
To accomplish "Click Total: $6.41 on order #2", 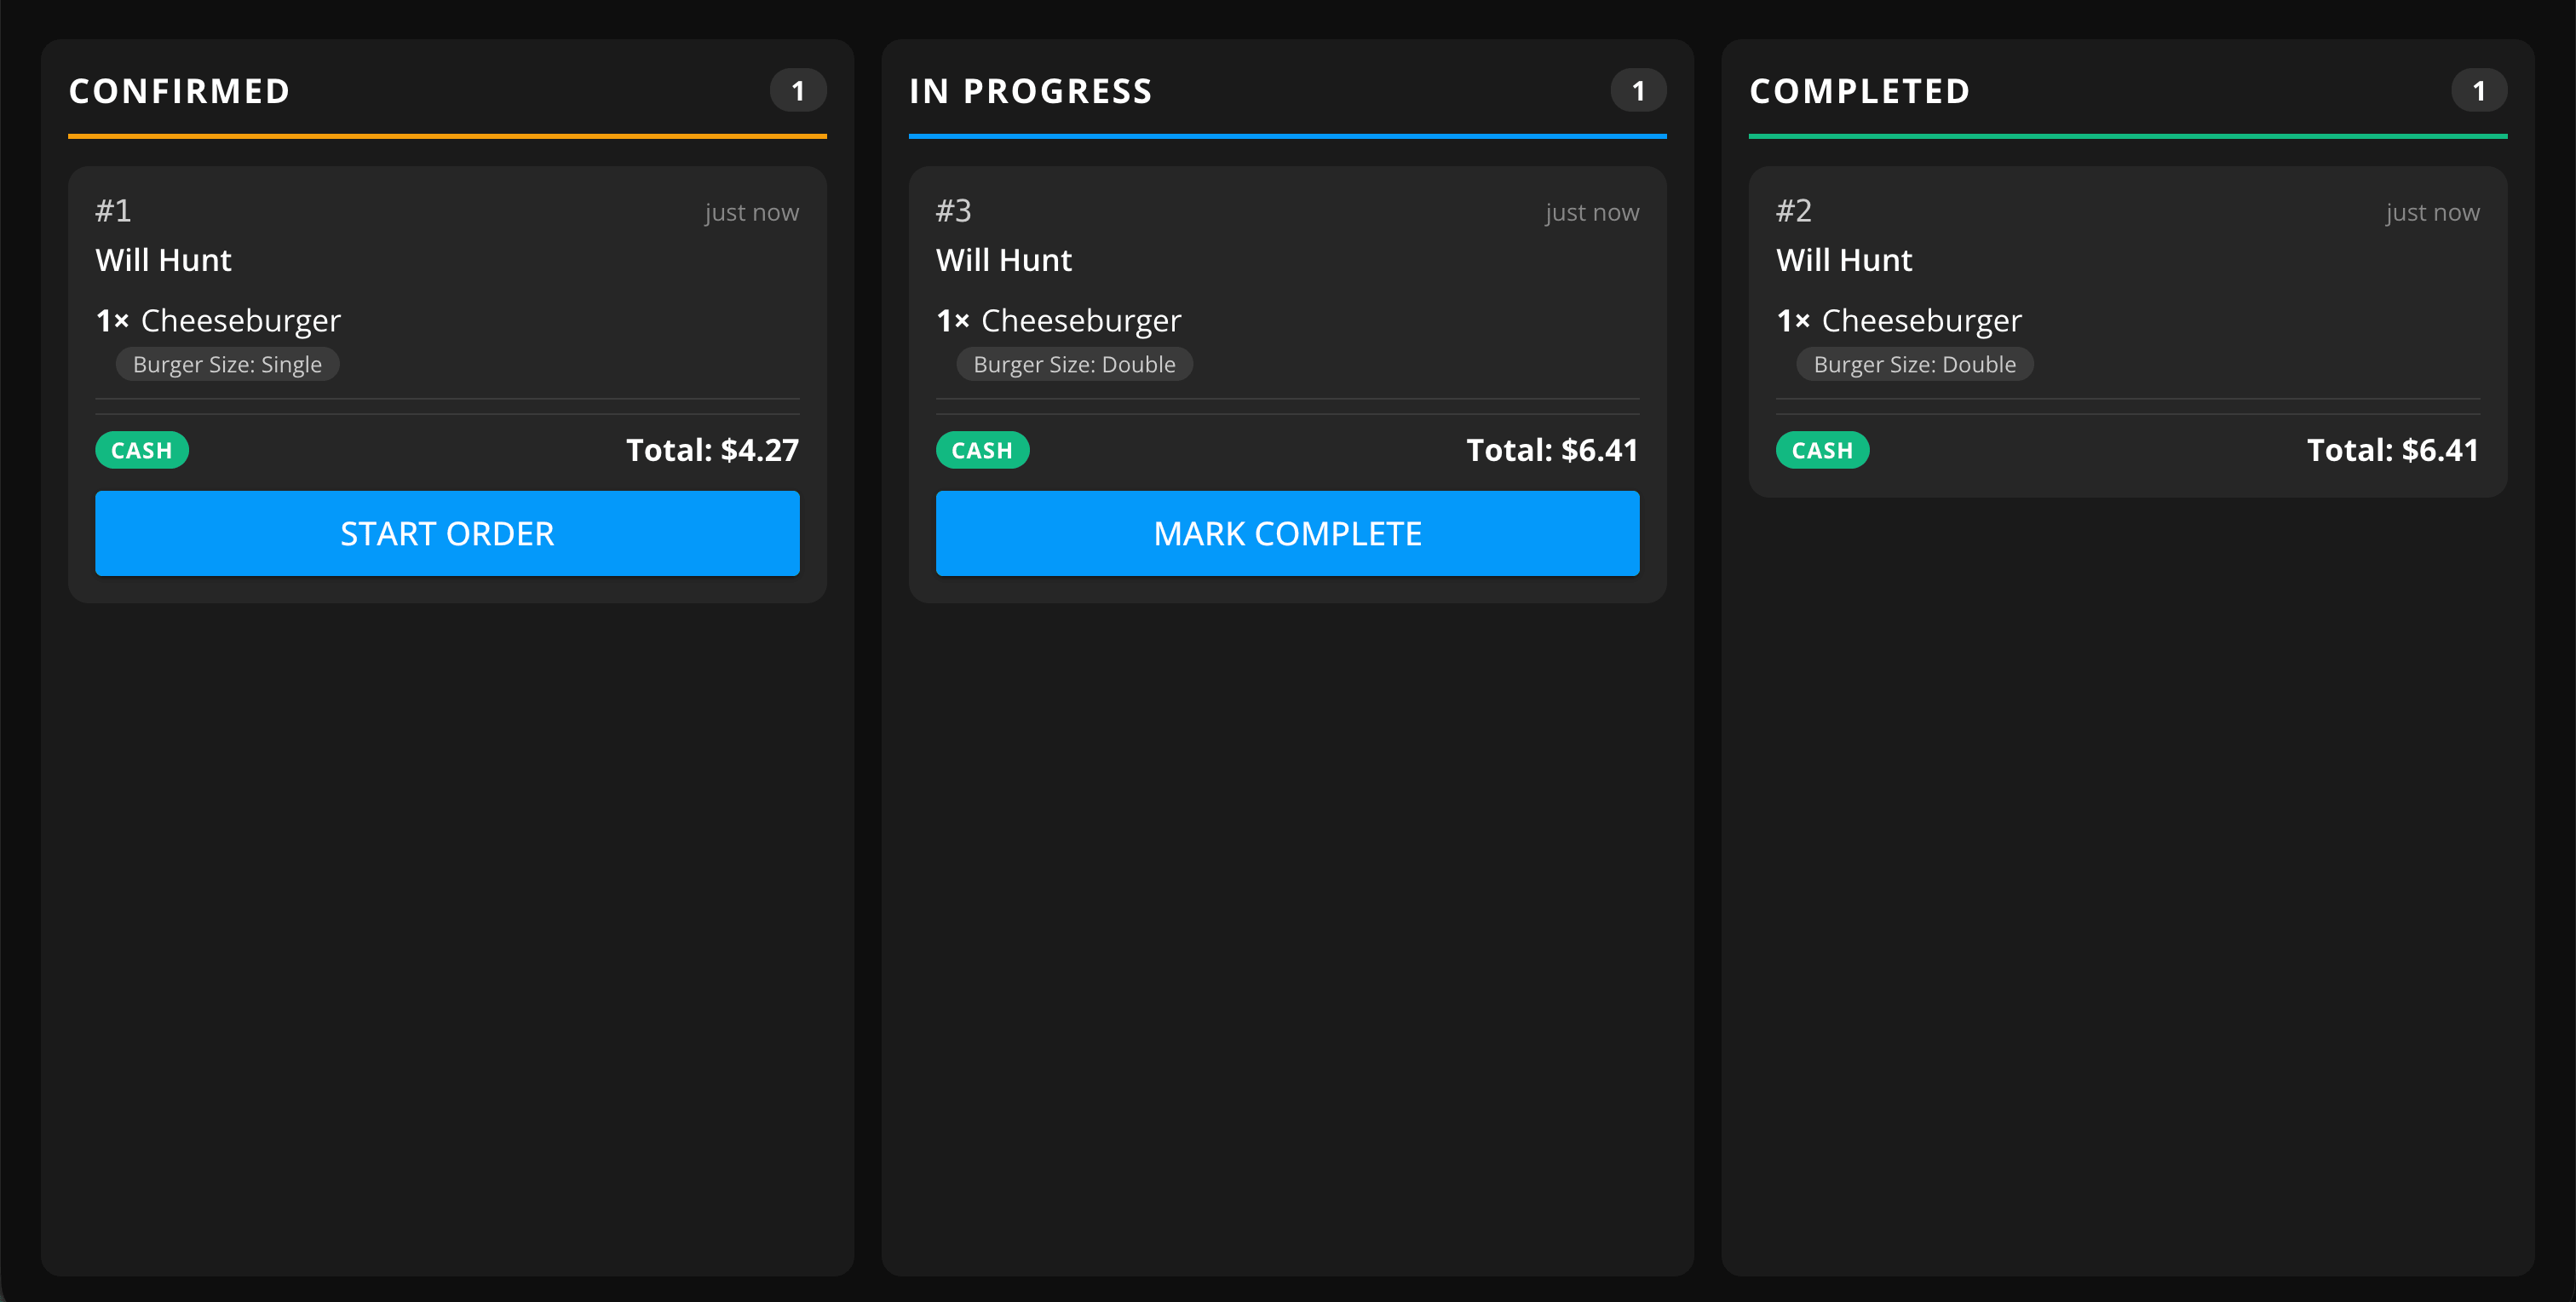I will [x=2392, y=450].
